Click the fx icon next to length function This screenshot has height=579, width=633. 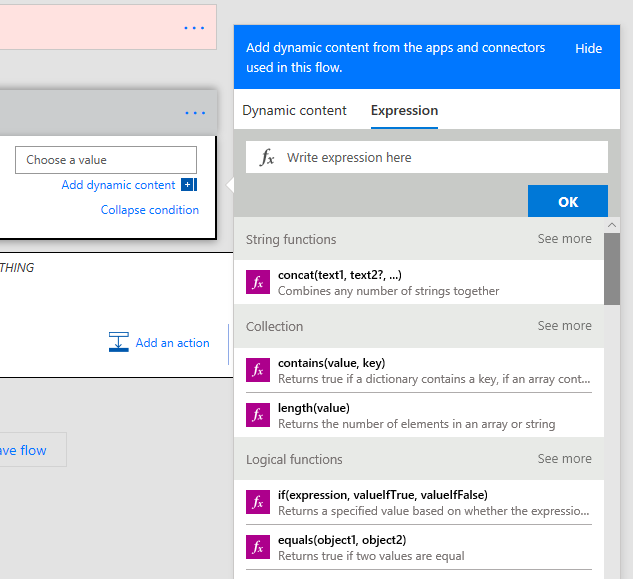258,415
